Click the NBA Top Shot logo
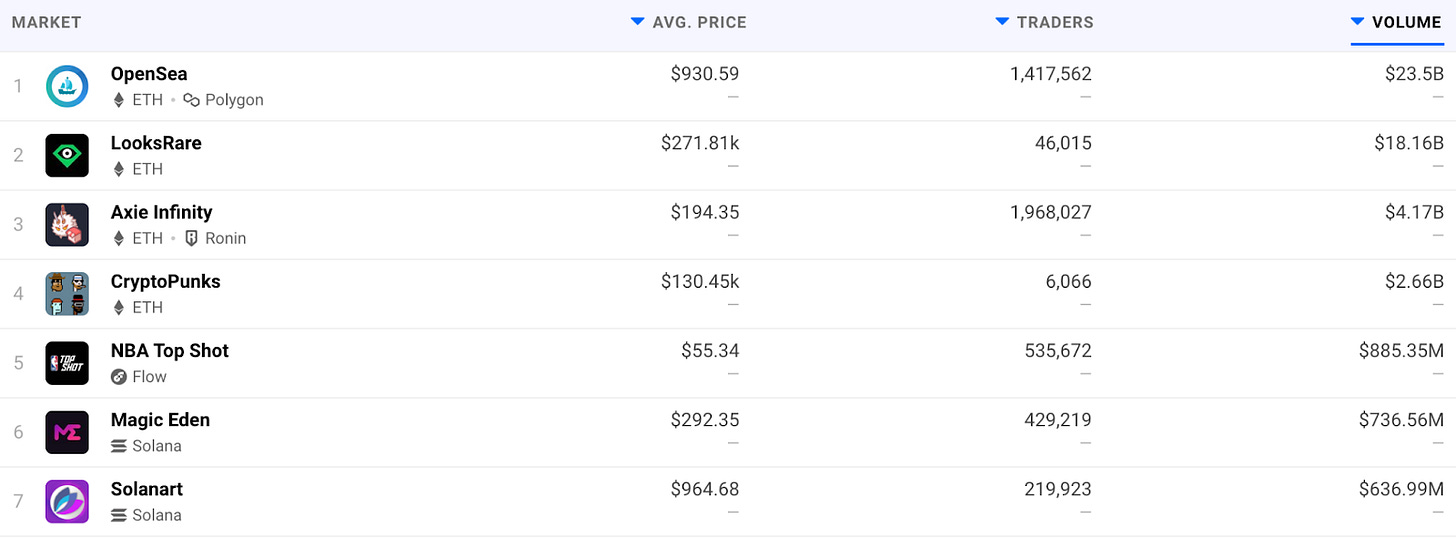Image resolution: width=1456 pixels, height=538 pixels. click(x=67, y=363)
